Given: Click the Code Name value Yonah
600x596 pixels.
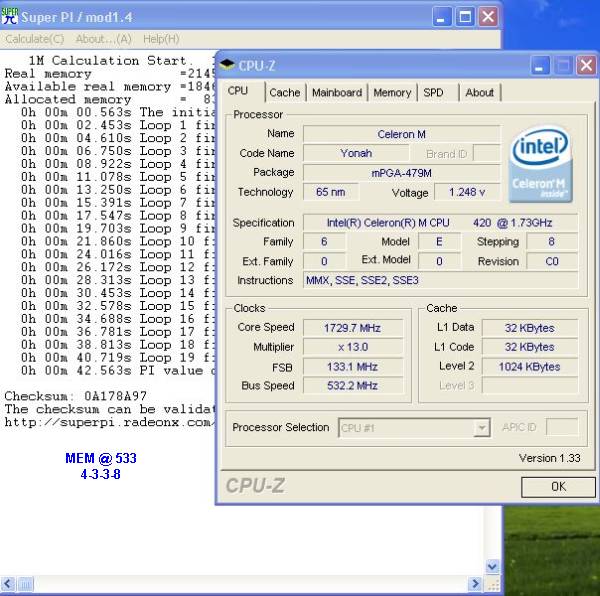Looking at the screenshot, I should pyautogui.click(x=356, y=153).
